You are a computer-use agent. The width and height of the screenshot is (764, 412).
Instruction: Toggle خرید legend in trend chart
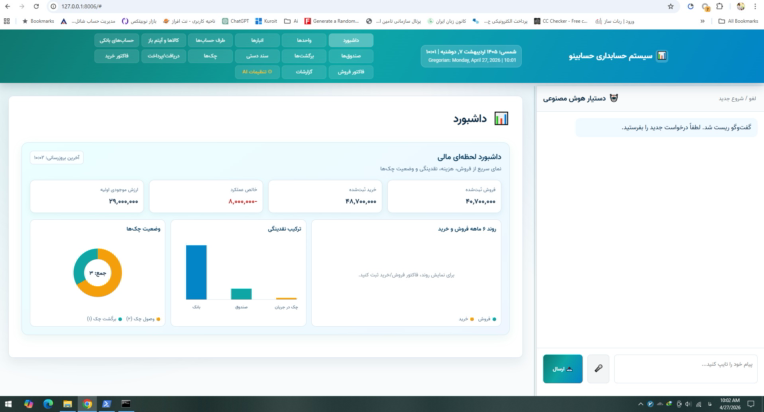466,319
